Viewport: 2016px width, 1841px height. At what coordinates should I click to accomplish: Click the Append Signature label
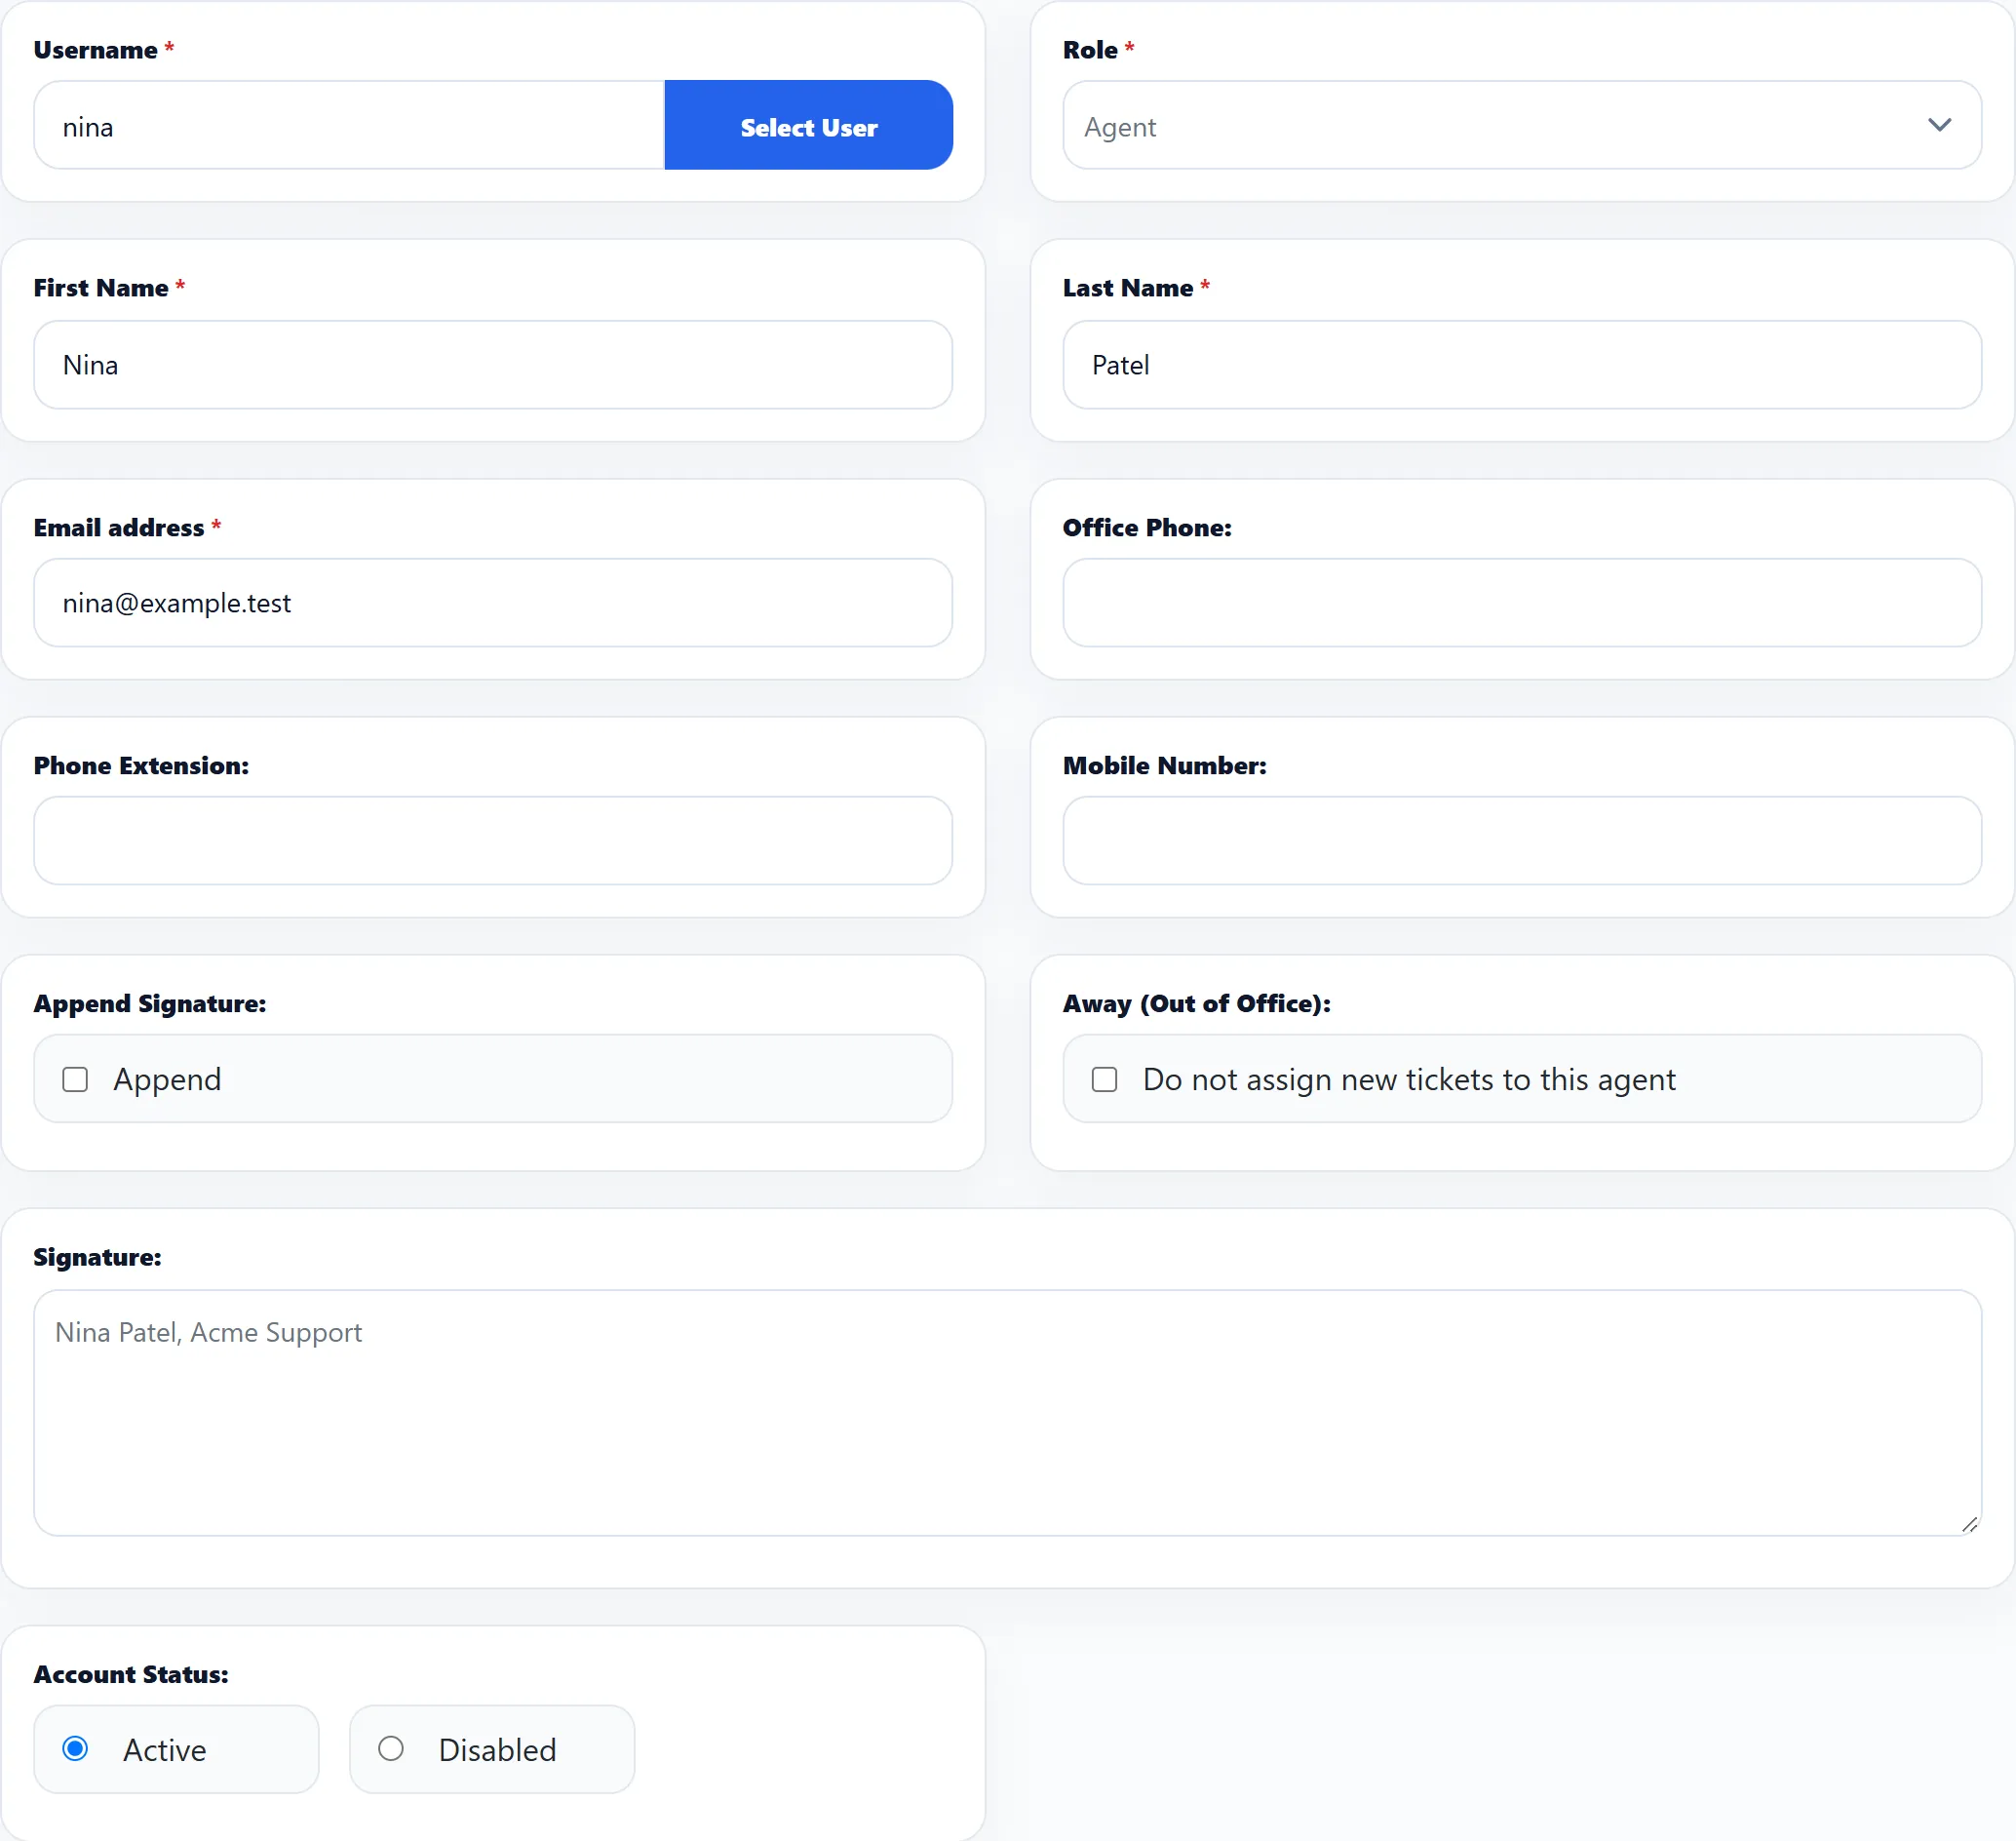[150, 1004]
